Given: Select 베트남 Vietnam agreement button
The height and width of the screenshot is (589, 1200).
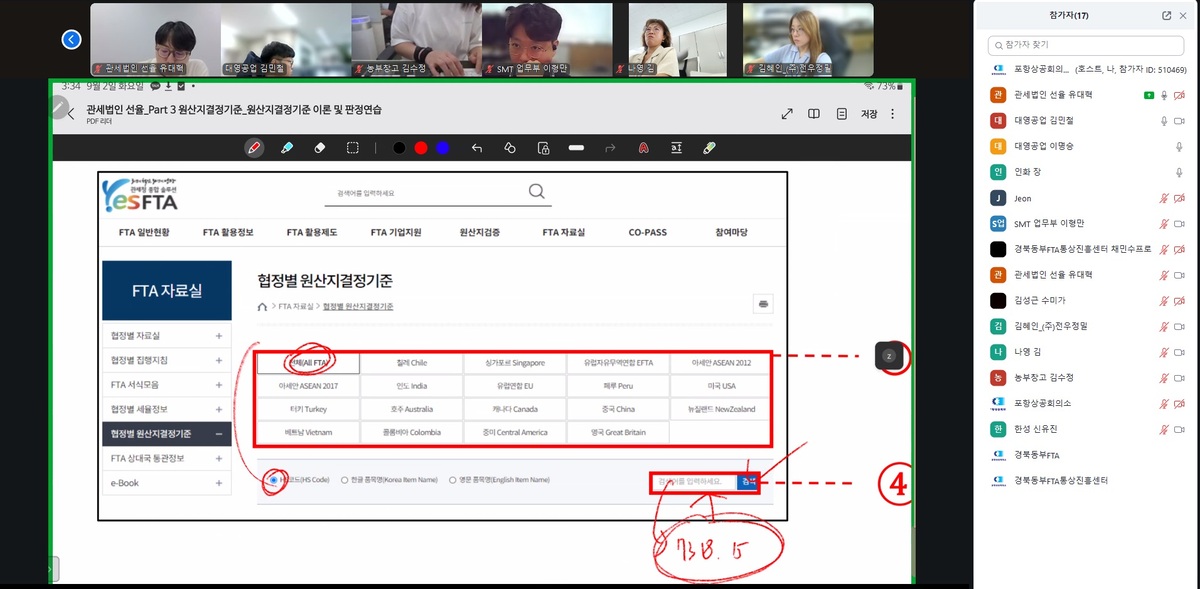Looking at the screenshot, I should coord(307,432).
